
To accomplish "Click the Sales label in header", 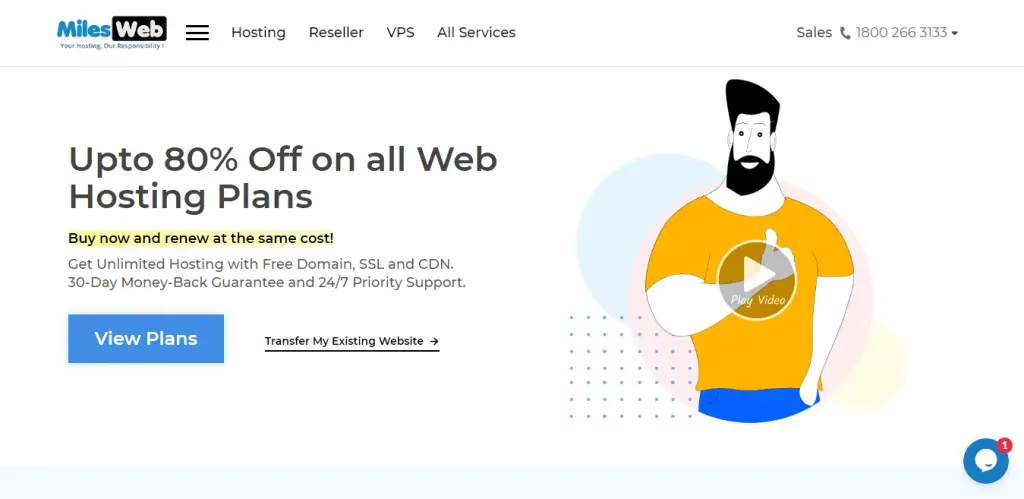I will (814, 33).
